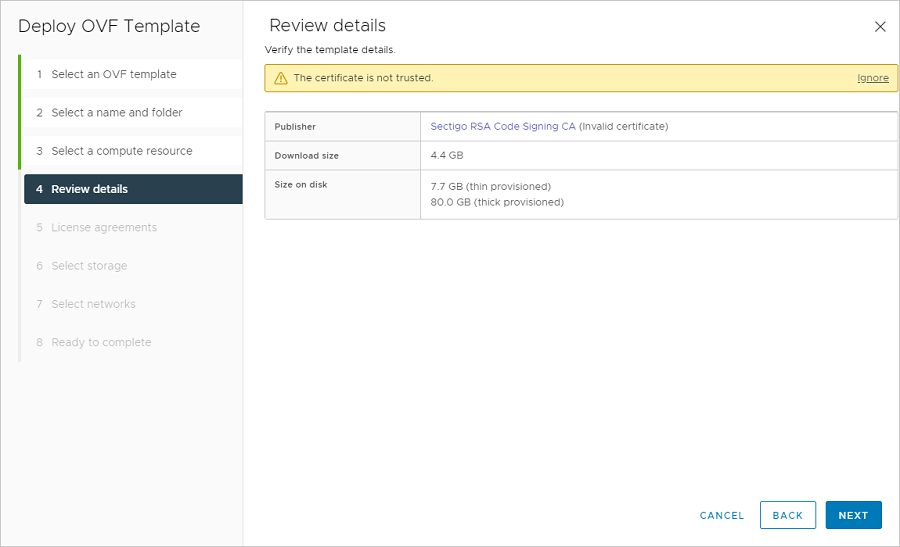This screenshot has width=900, height=547.
Task: Ignore the untrusted certificate warning
Action: [x=872, y=78]
